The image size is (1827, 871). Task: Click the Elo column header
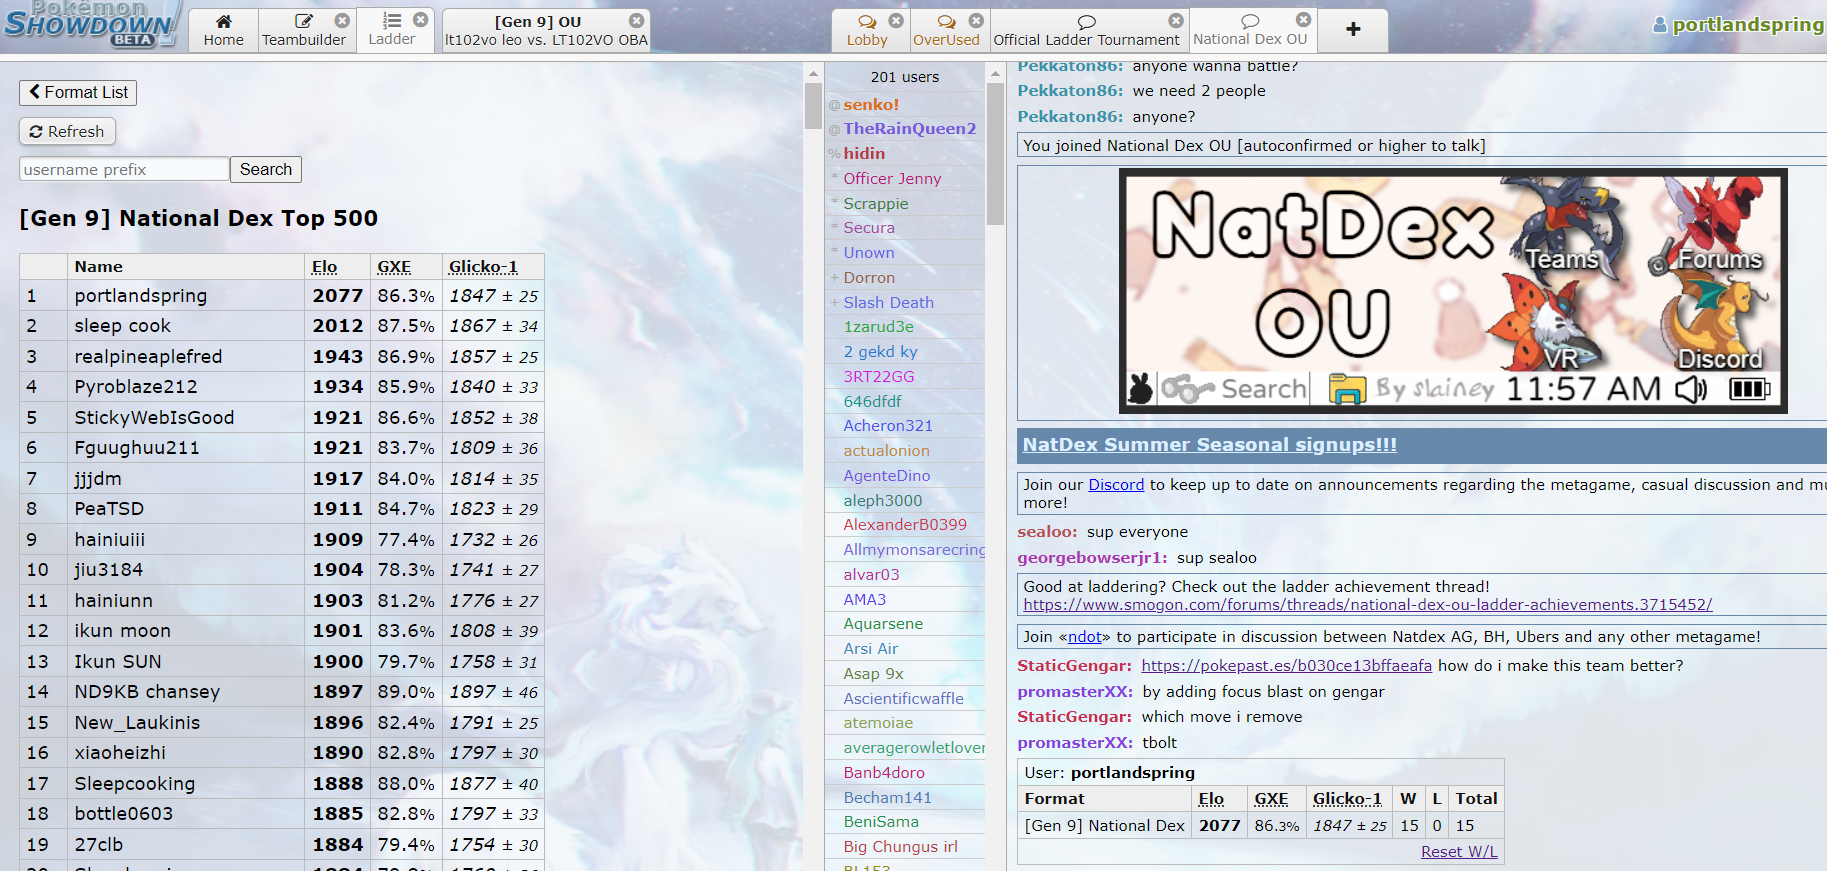[324, 267]
